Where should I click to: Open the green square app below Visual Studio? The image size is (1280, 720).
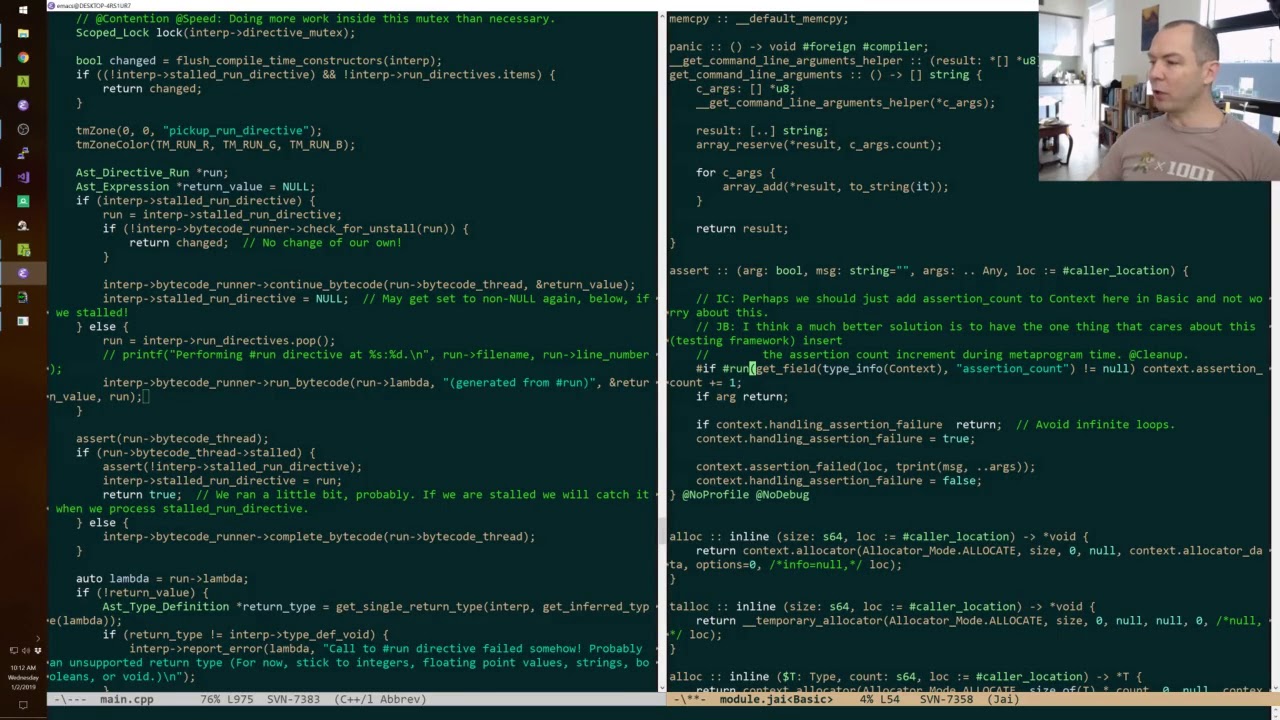click(x=23, y=201)
